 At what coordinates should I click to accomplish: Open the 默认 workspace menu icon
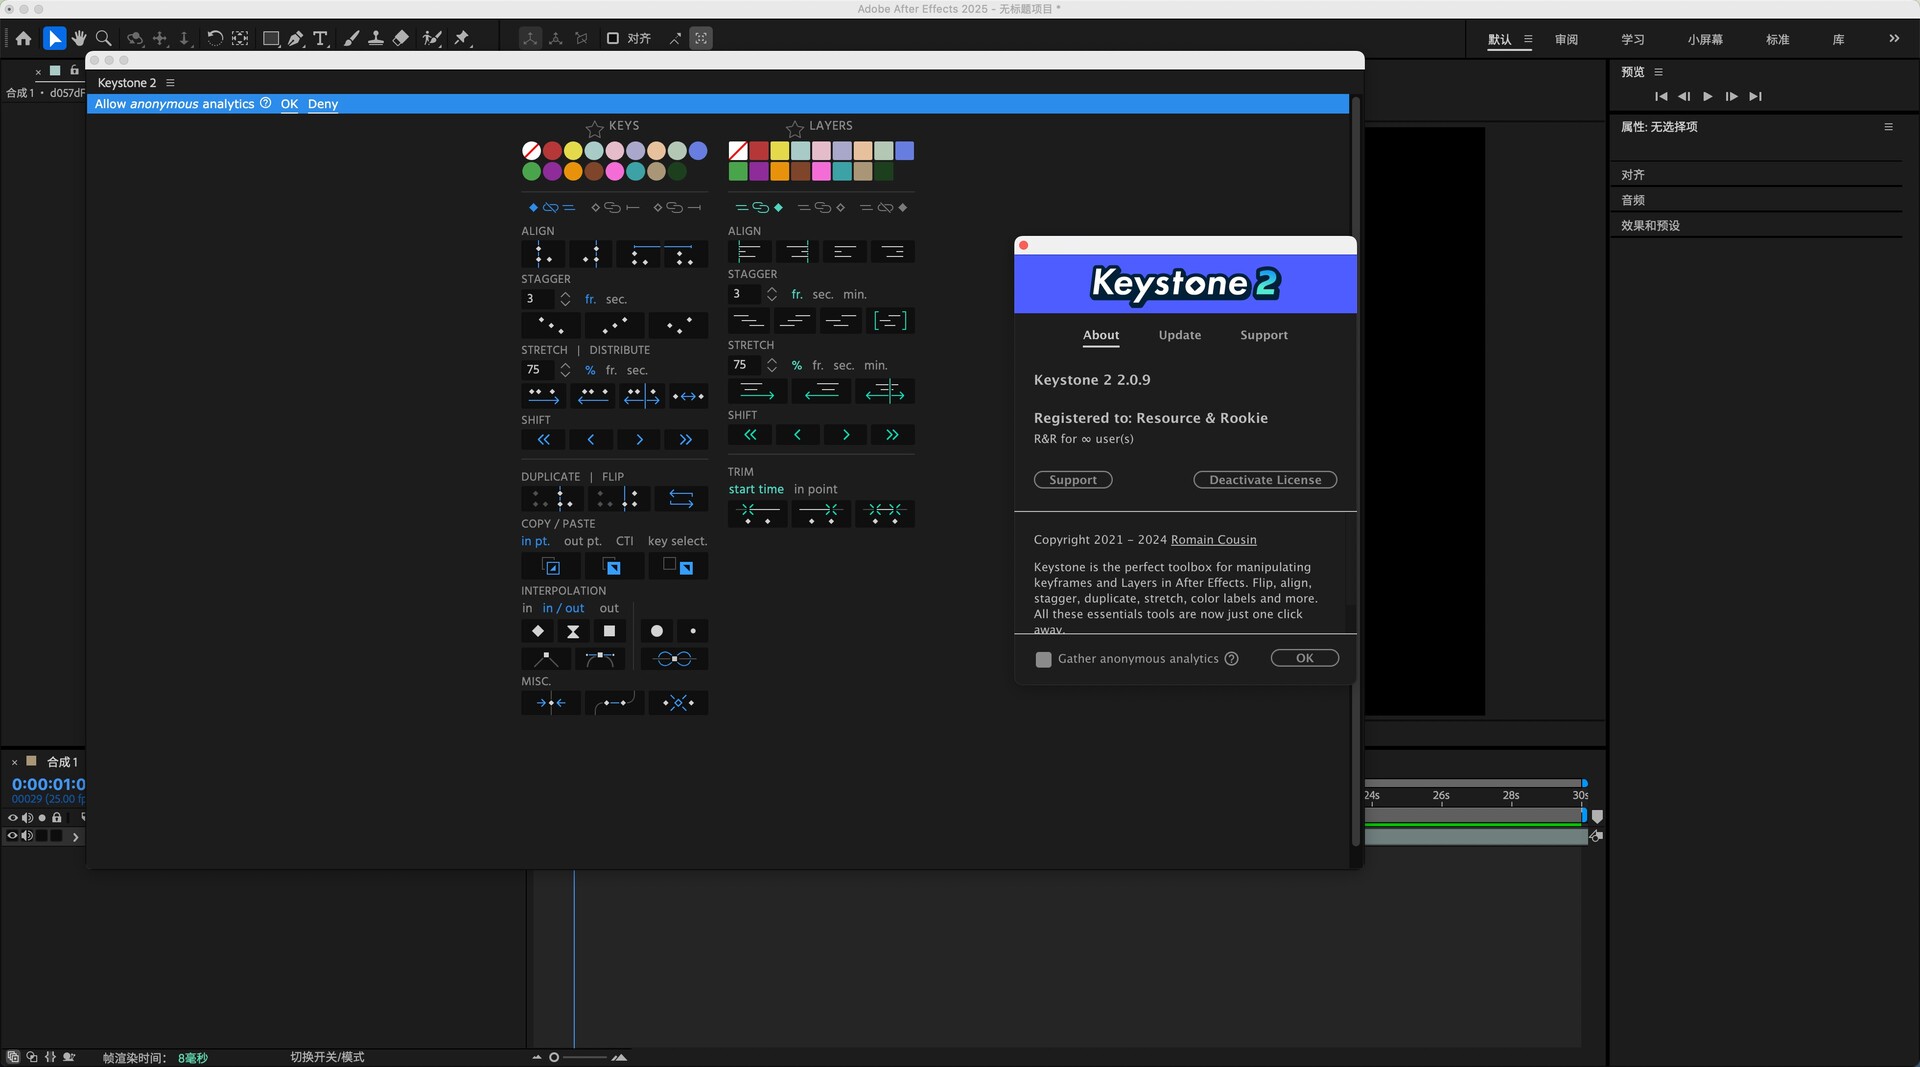(1528, 40)
